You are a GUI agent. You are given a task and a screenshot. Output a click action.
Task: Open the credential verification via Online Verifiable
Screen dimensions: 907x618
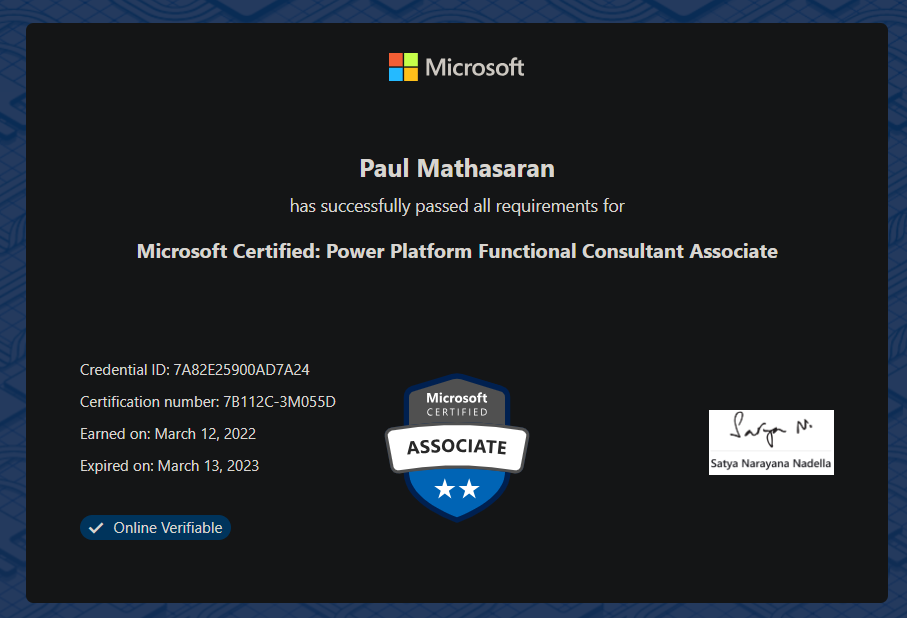155,527
